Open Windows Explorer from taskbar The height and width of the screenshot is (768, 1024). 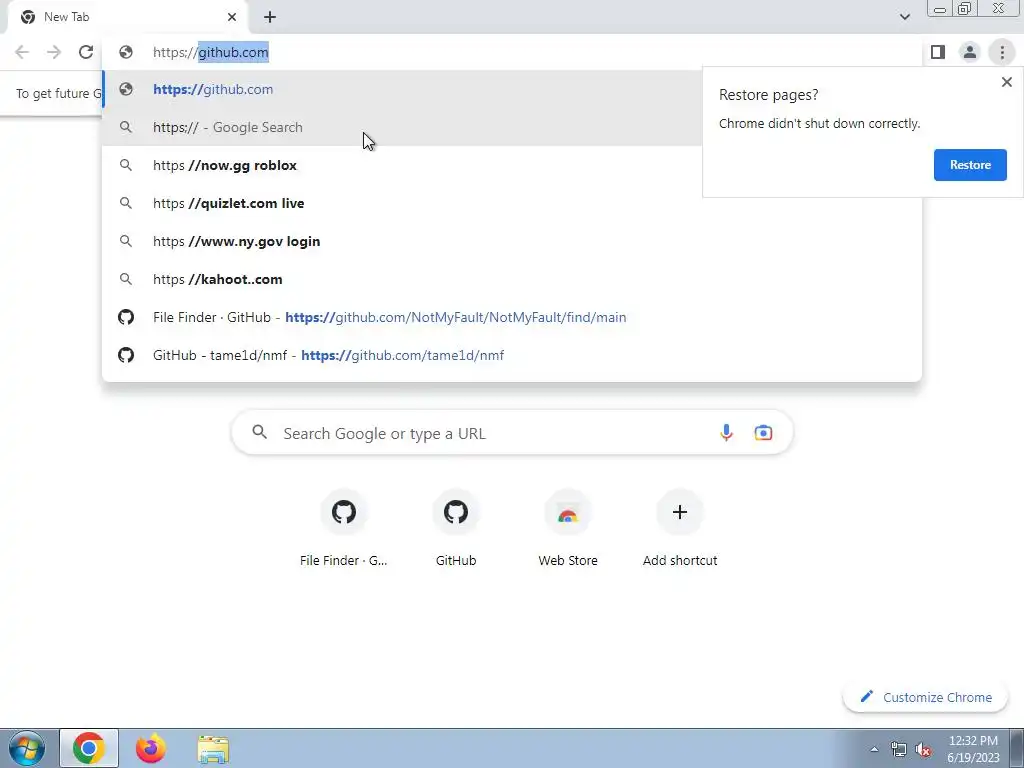coord(213,748)
